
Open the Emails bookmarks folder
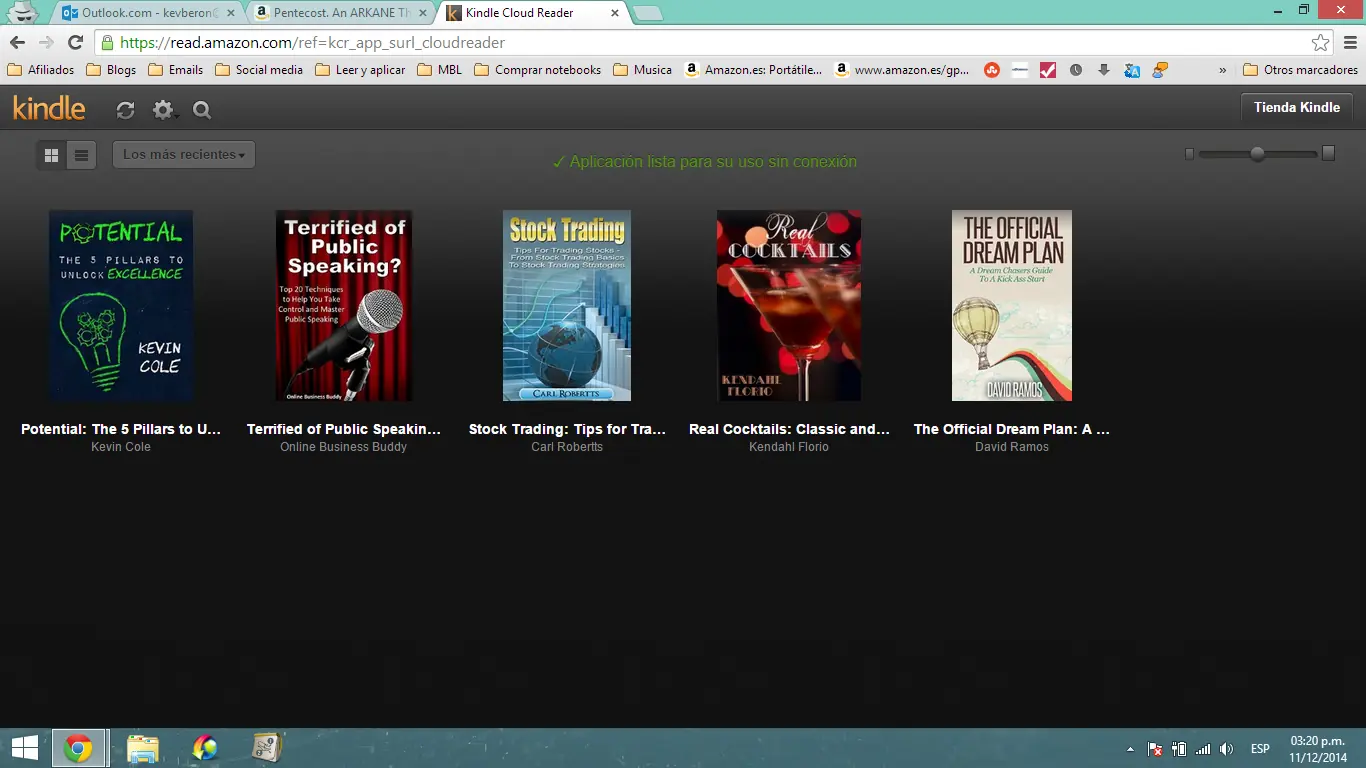176,70
